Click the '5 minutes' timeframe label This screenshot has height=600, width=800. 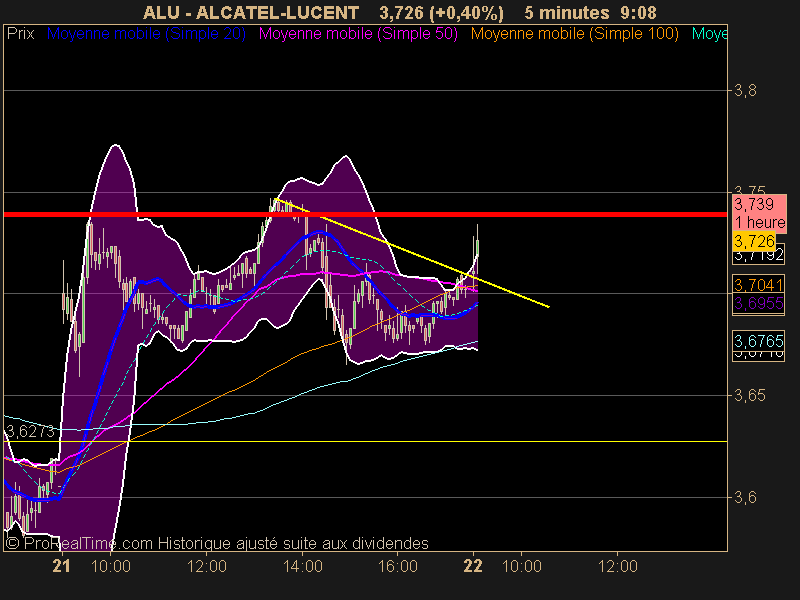[567, 12]
